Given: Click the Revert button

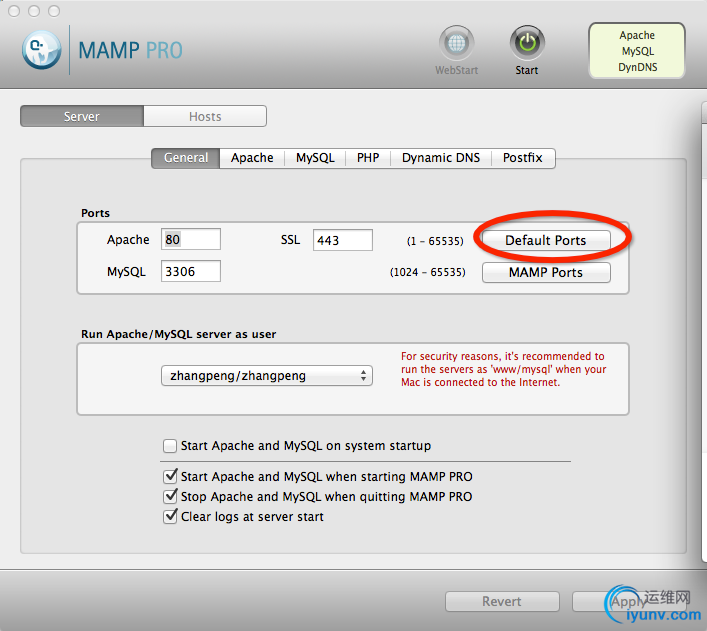Looking at the screenshot, I should (x=502, y=601).
